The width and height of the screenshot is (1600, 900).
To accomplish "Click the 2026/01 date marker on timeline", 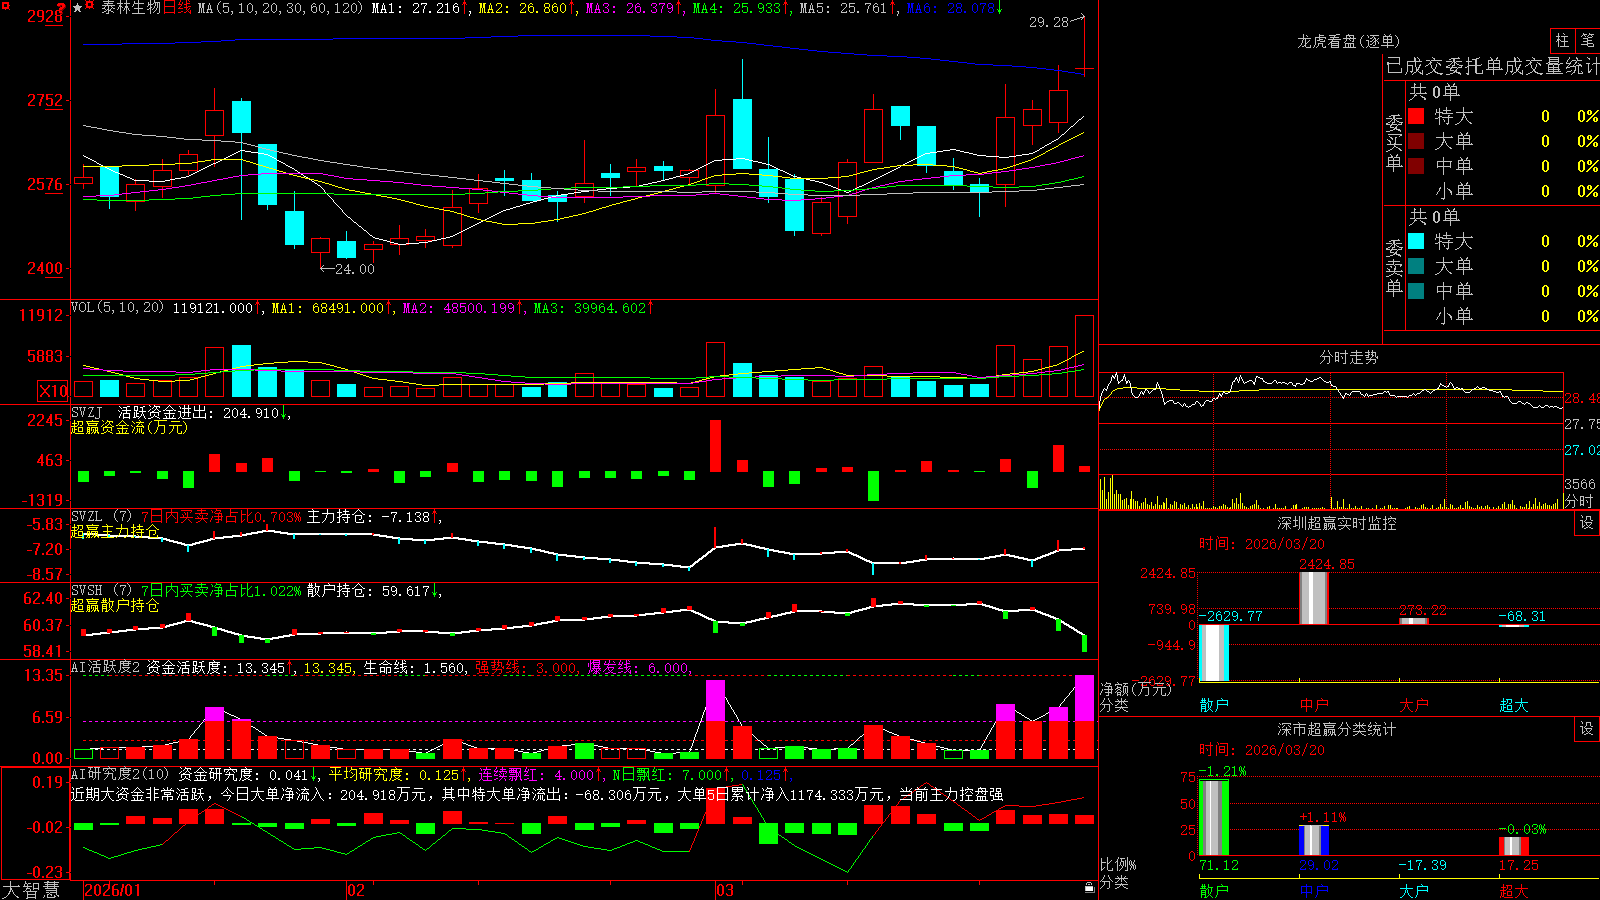I will click(x=113, y=890).
